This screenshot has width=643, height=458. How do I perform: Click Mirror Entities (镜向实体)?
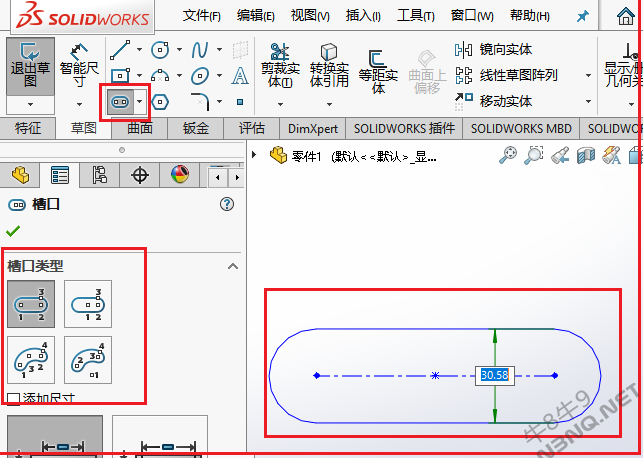tap(493, 50)
